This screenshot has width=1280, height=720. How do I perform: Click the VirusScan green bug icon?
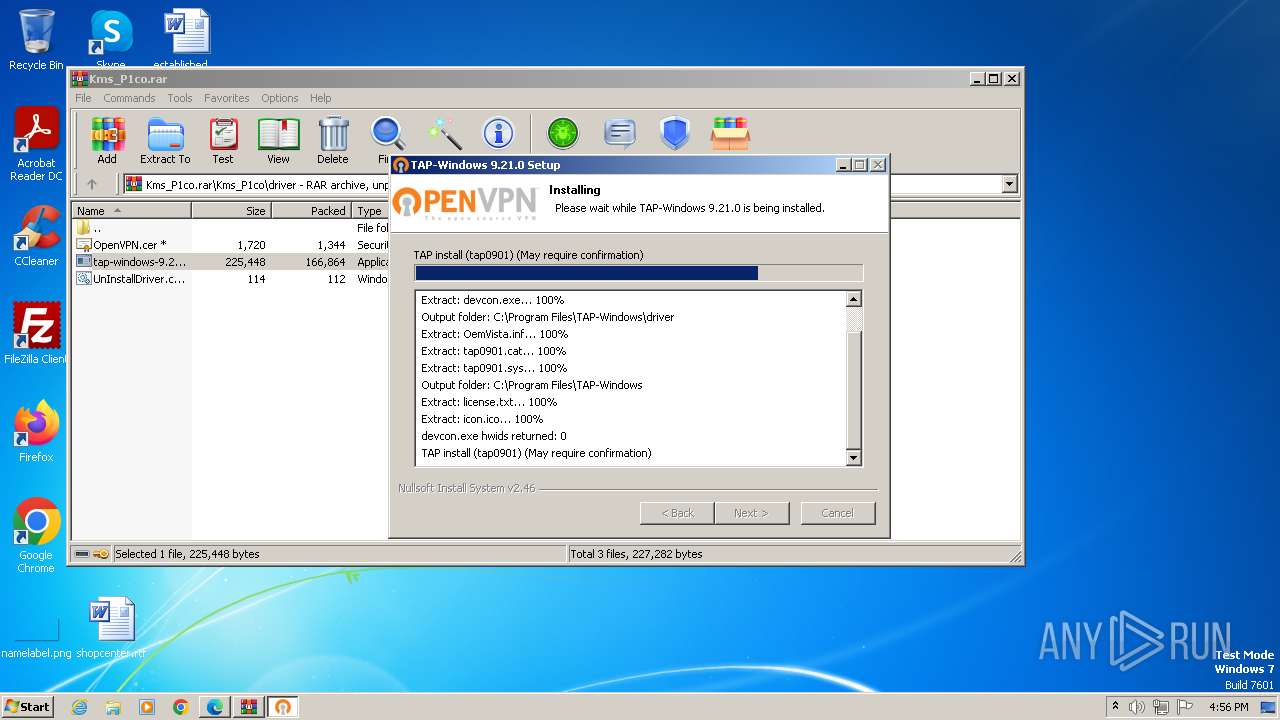(x=563, y=134)
